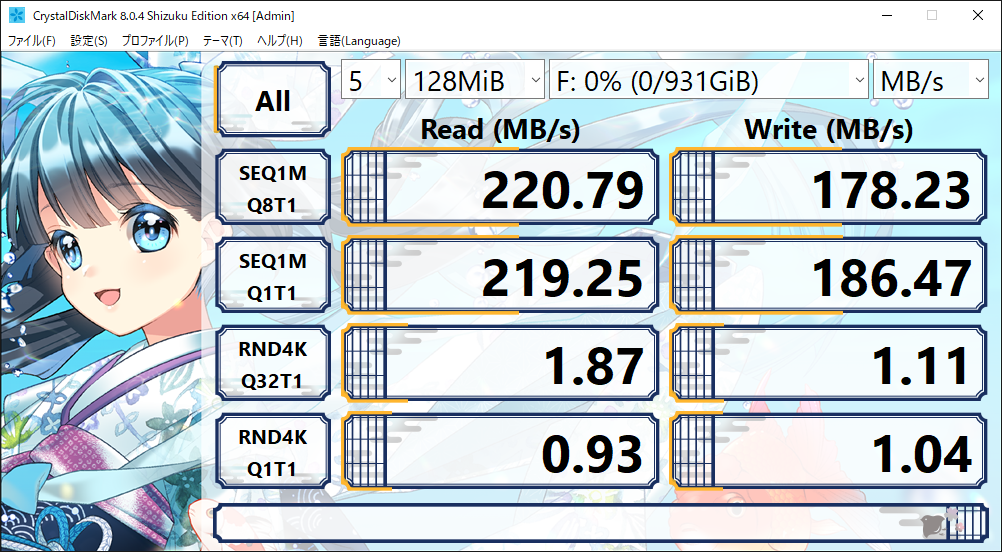Select the 1.87 random read result

(500, 364)
